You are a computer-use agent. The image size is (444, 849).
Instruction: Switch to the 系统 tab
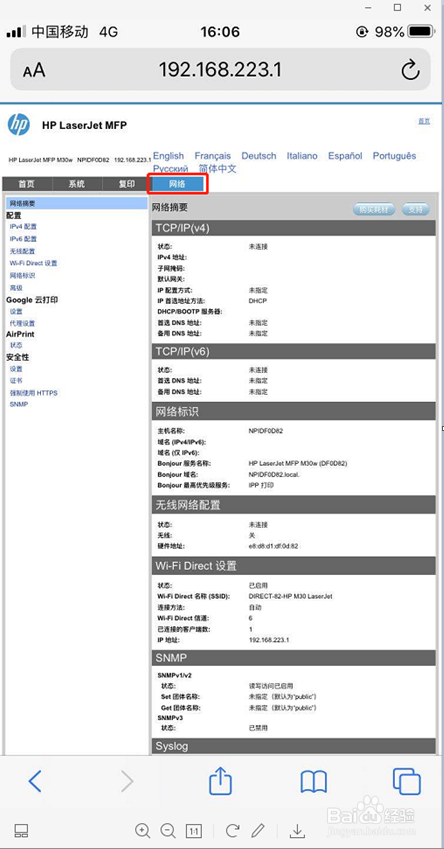(x=76, y=184)
